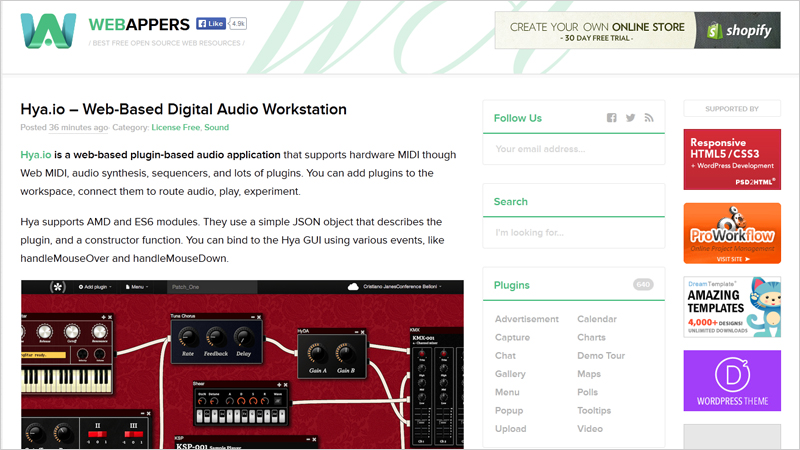Click the Hya.io workstation screenshot image
This screenshot has height=450, width=800.
242,364
